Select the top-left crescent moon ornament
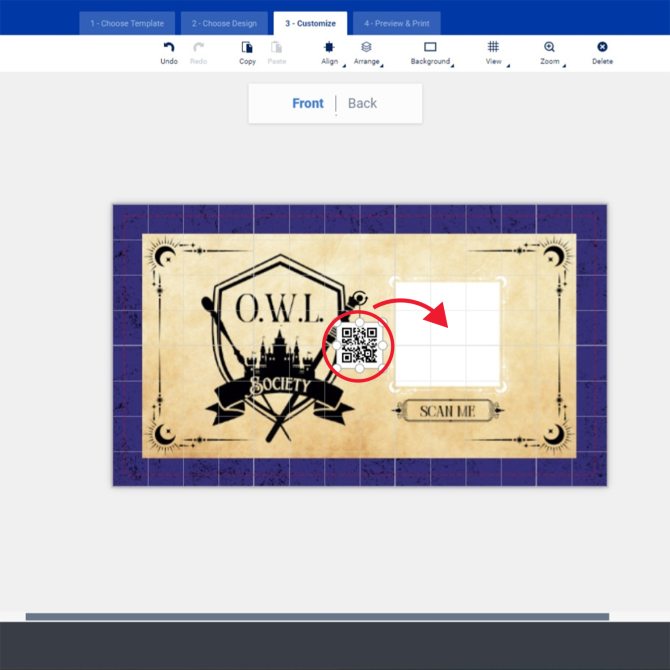The height and width of the screenshot is (670, 670). pyautogui.click(x=165, y=256)
